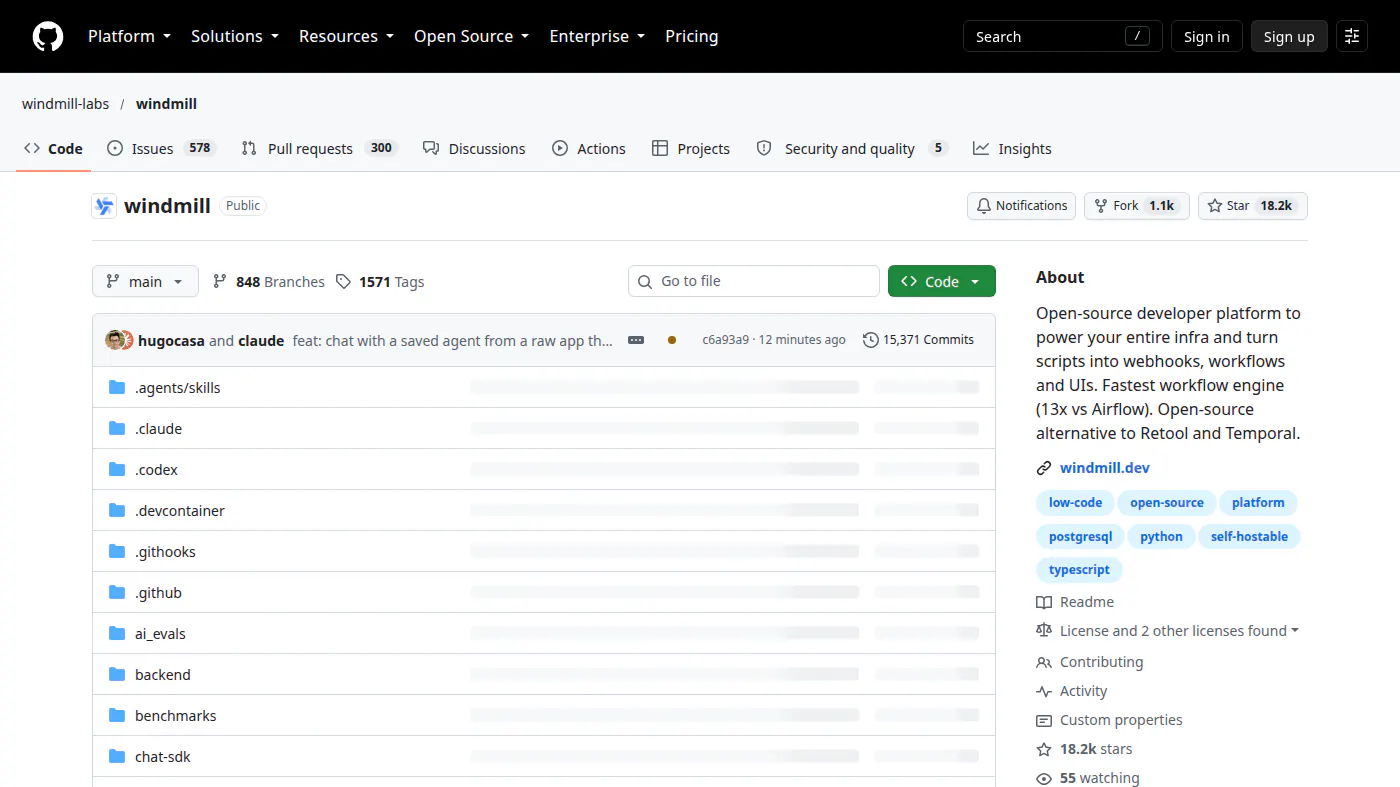Open the appearance settings icon next to Sign up
The width and height of the screenshot is (1400, 787).
coord(1352,36)
